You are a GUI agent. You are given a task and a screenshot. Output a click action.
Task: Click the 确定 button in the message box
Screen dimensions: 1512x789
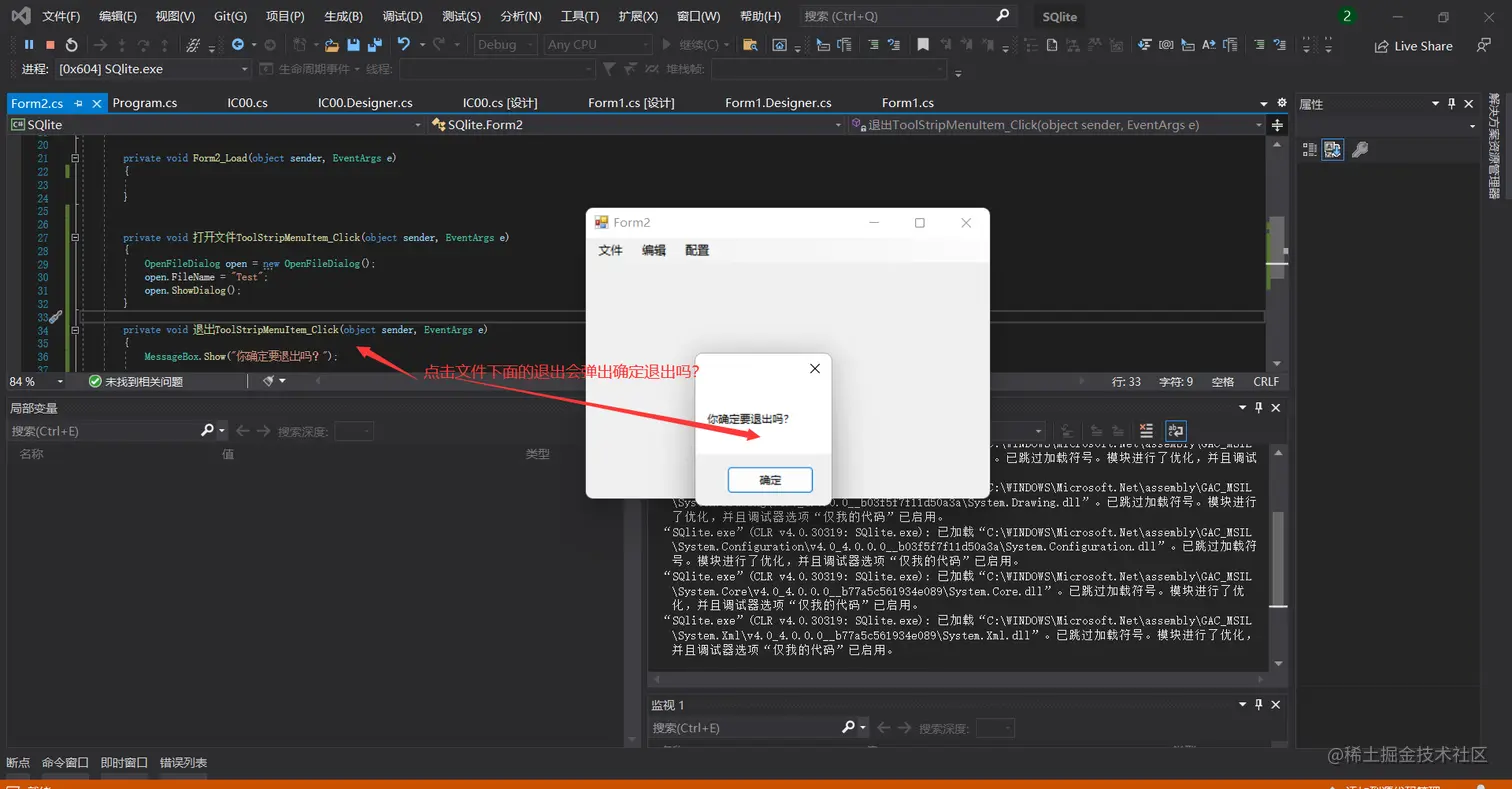click(x=770, y=480)
